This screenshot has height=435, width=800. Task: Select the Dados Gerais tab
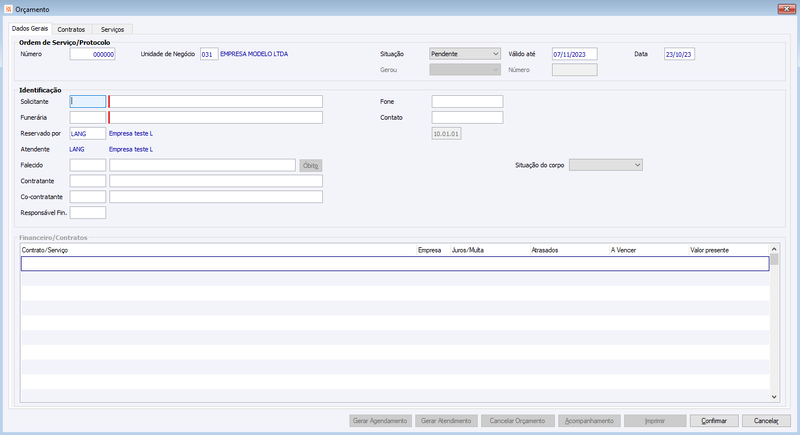[30, 29]
